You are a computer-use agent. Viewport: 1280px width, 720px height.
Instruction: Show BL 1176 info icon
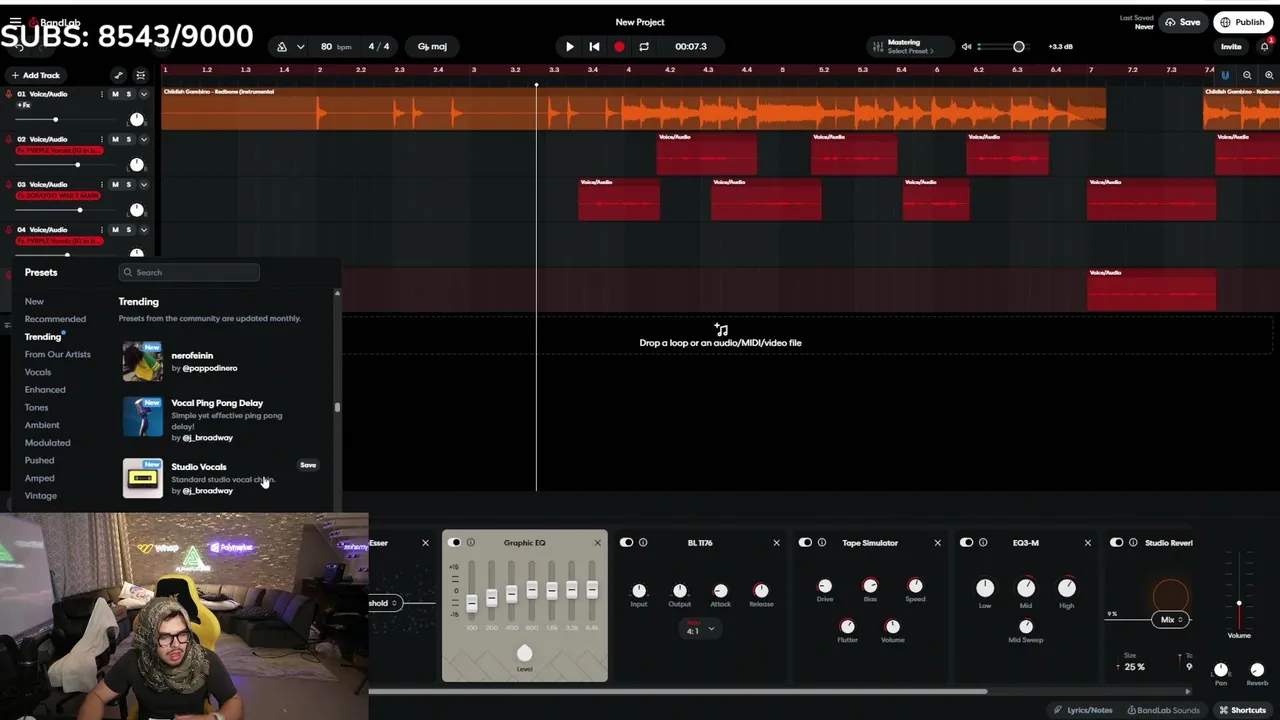coord(643,542)
